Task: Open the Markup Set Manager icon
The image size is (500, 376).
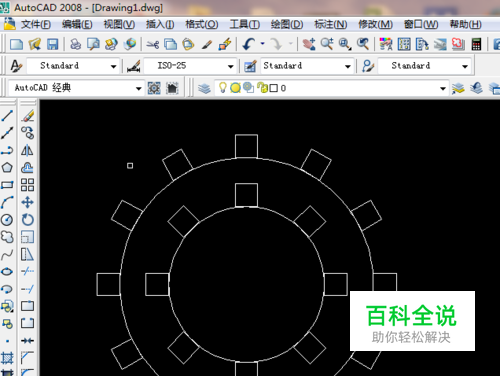Action: [458, 44]
